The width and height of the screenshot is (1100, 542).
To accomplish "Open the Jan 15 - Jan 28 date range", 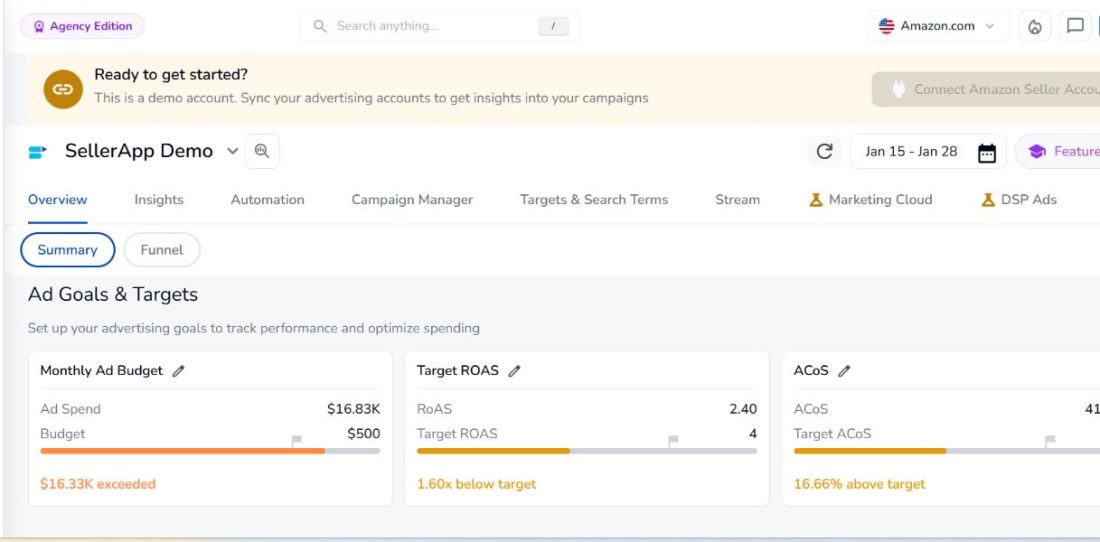I will (928, 151).
